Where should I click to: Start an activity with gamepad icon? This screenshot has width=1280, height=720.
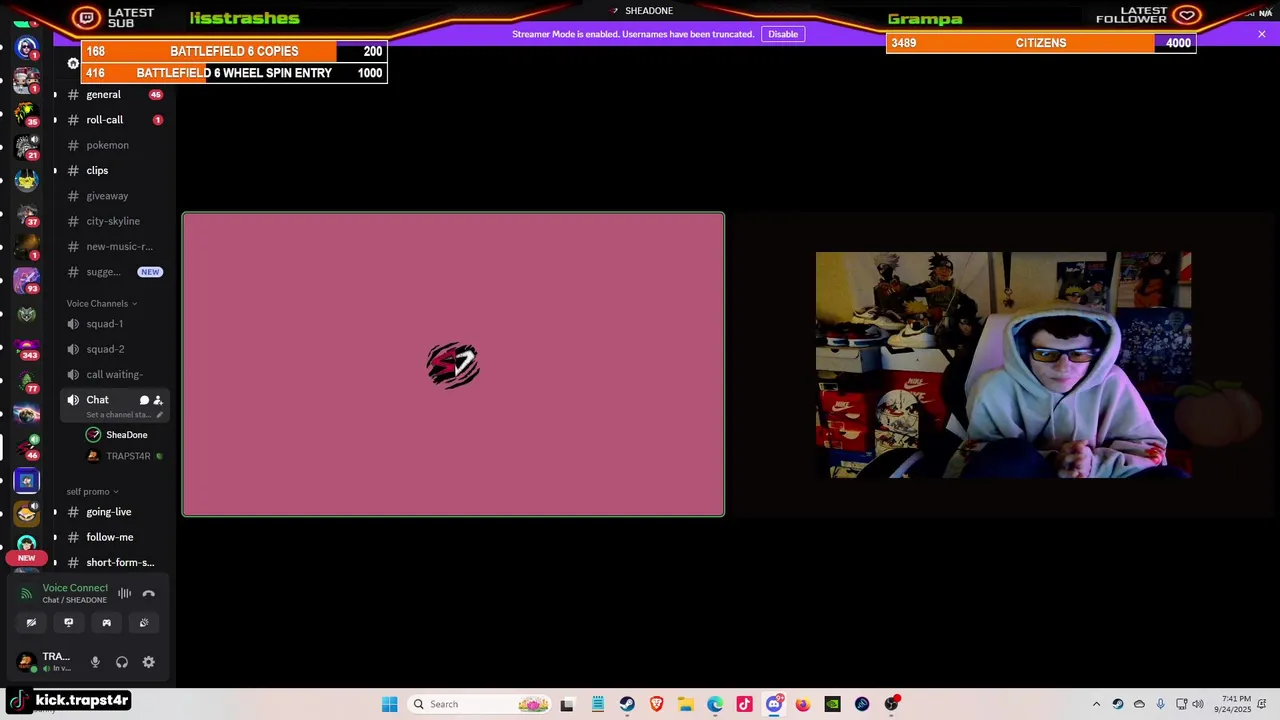106,622
